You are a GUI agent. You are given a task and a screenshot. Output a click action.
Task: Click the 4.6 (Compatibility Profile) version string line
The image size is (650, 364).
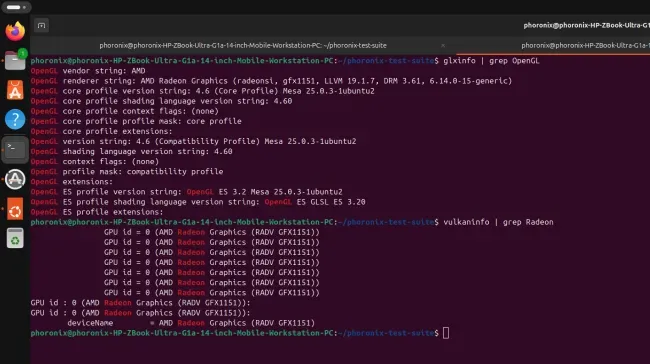click(x=194, y=141)
